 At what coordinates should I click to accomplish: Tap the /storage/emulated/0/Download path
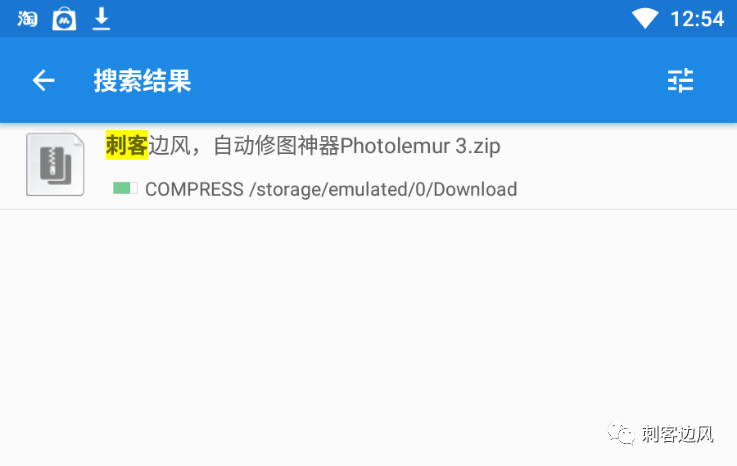point(383,190)
